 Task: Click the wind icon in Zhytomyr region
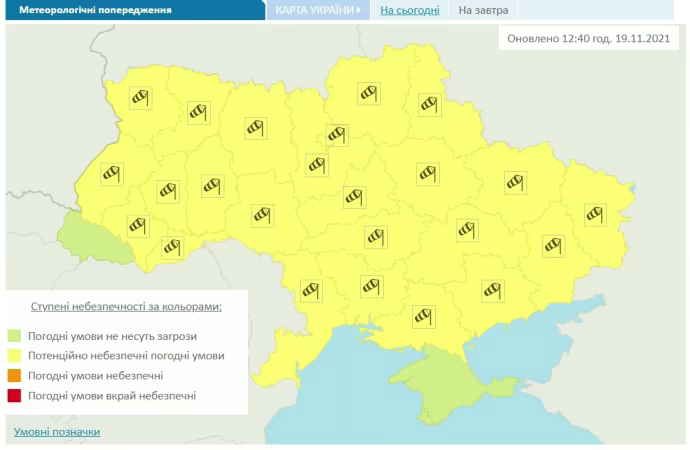(256, 127)
